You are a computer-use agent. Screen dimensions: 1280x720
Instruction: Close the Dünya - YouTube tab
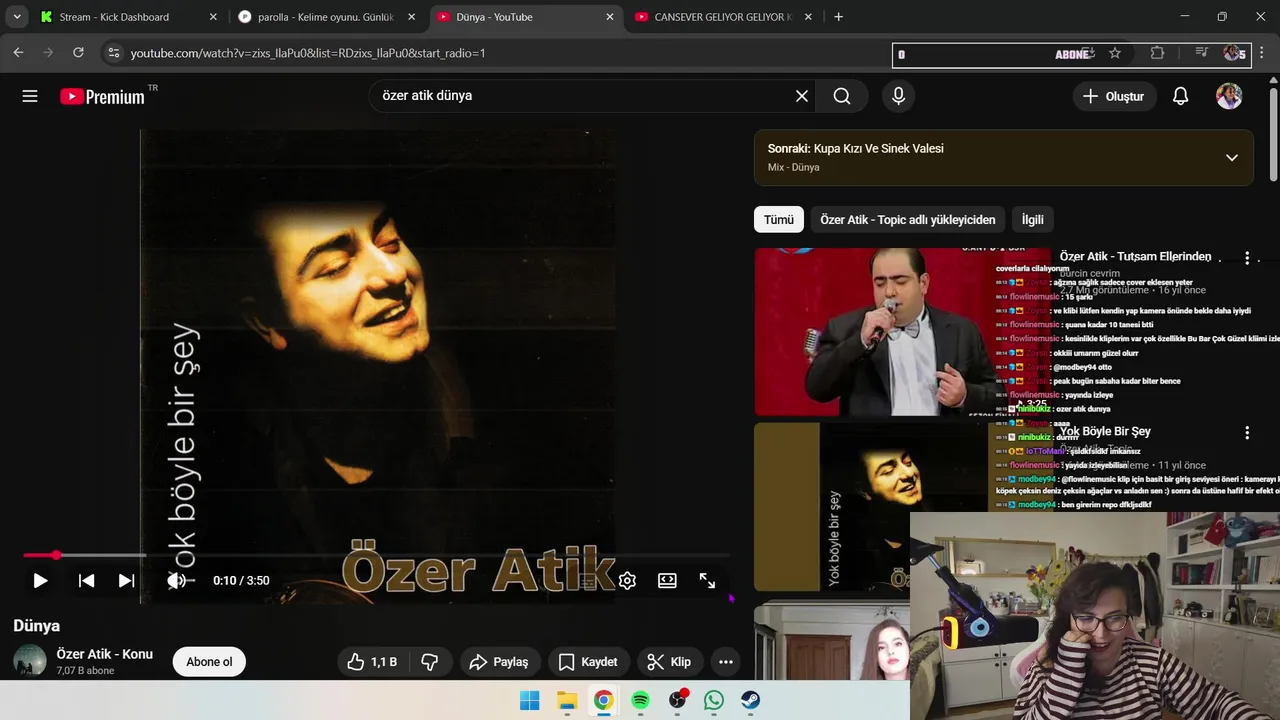tap(610, 17)
